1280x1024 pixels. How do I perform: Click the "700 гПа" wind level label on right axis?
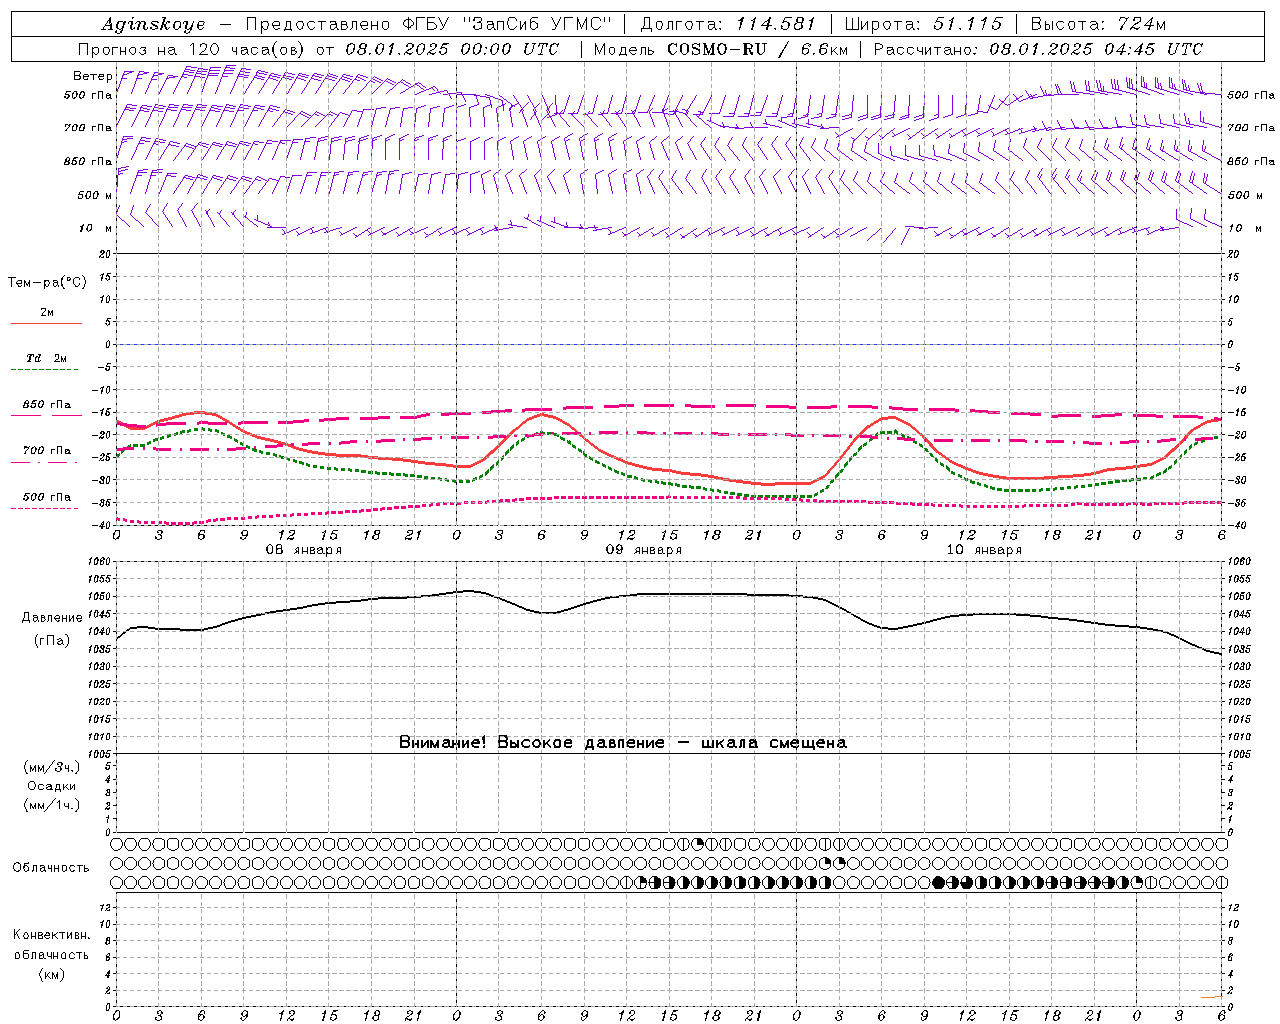(1251, 128)
